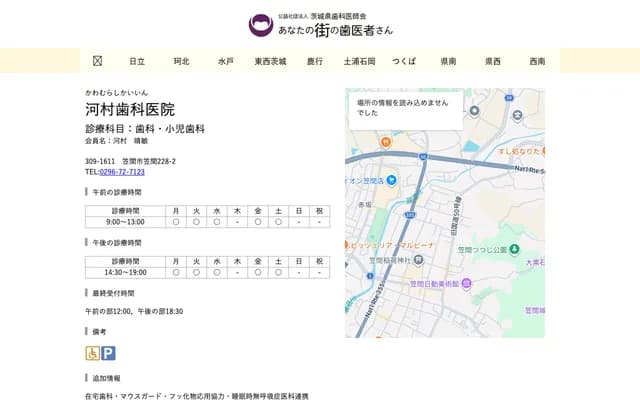Viewport: 640px width, 400px height.
Task: Click the イオン笠間店 shopping pin on map
Action: click(391, 180)
